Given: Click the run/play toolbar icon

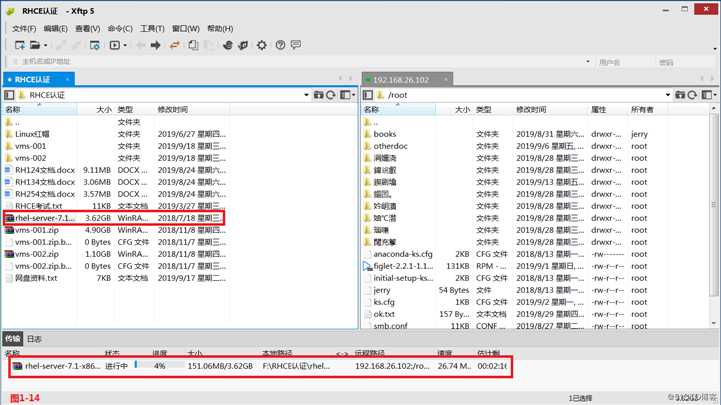Looking at the screenshot, I should tap(114, 45).
